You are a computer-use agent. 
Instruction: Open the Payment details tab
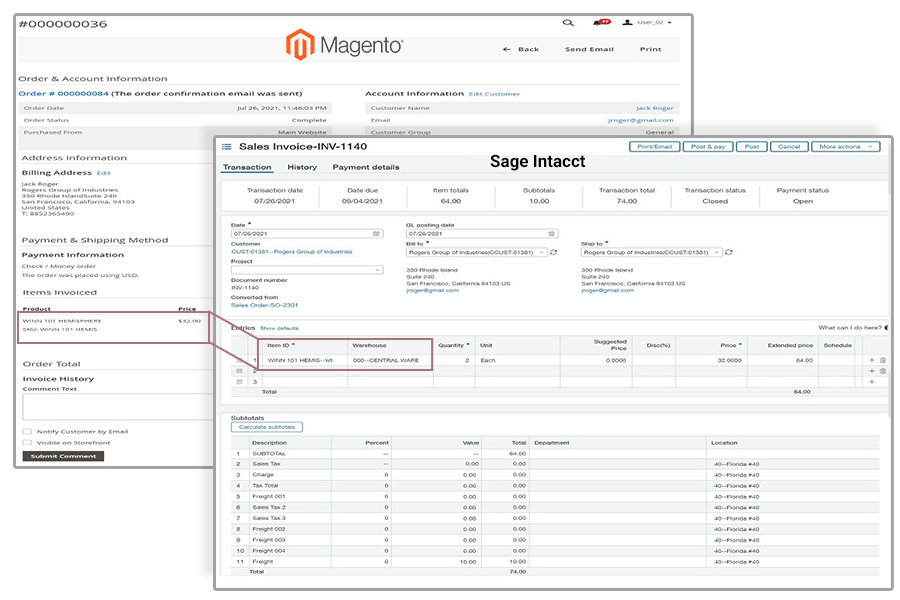pyautogui.click(x=366, y=167)
